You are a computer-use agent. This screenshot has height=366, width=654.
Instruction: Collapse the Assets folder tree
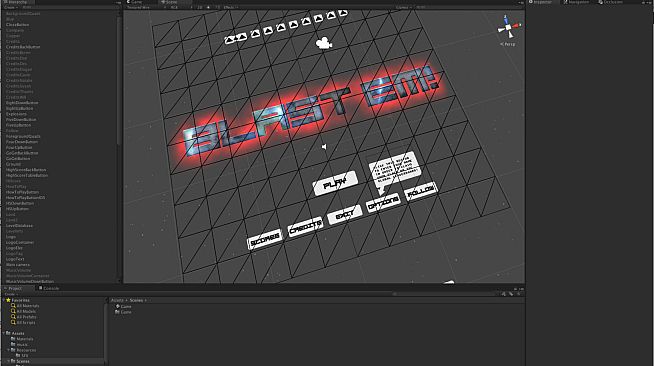(x=4, y=333)
